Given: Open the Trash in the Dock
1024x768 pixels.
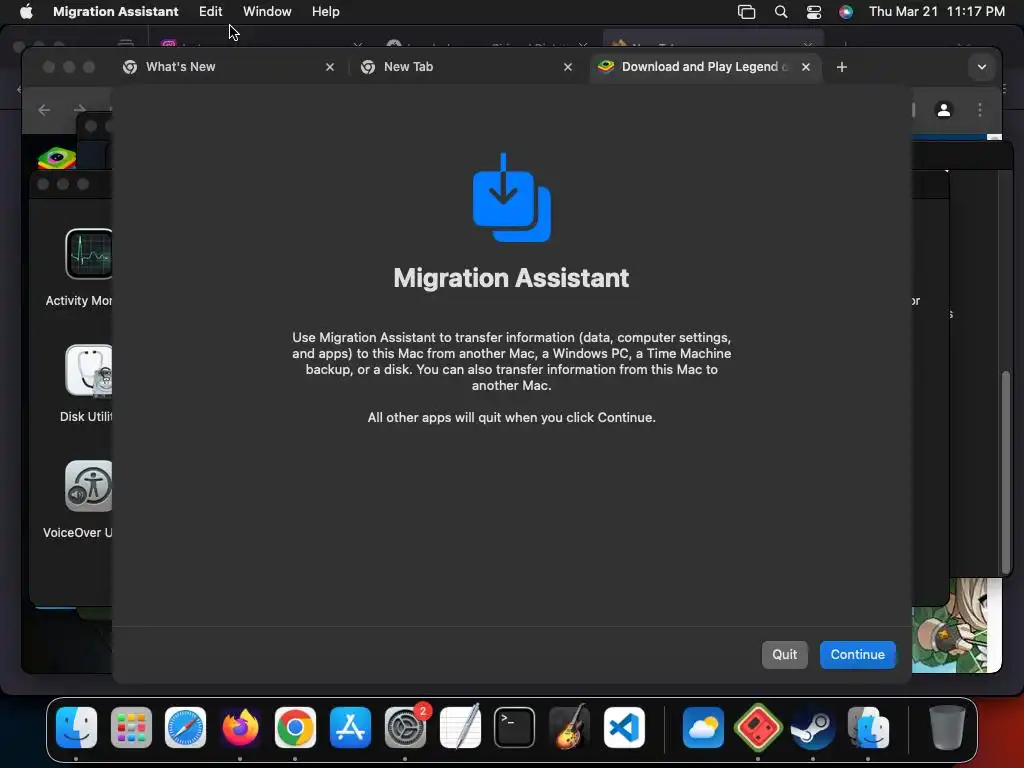Looking at the screenshot, I should [x=946, y=728].
